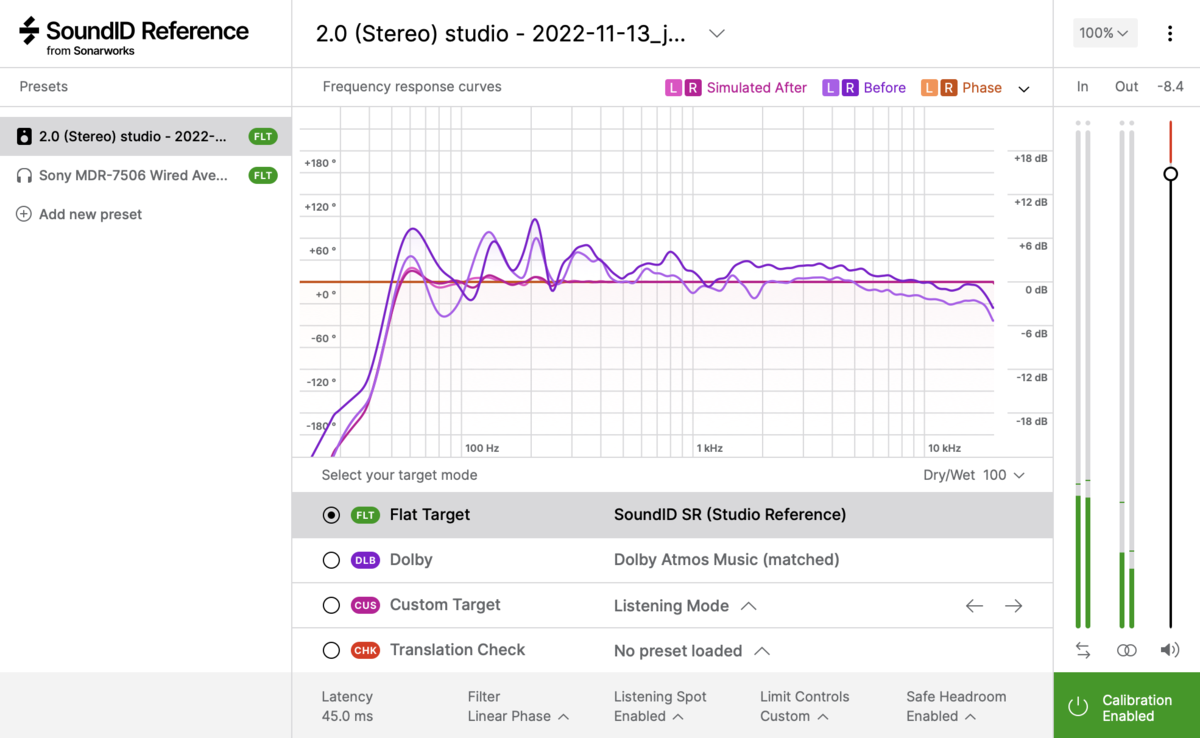Click SoundID SR (Studio Reference) text
1200x738 pixels.
(x=730, y=515)
